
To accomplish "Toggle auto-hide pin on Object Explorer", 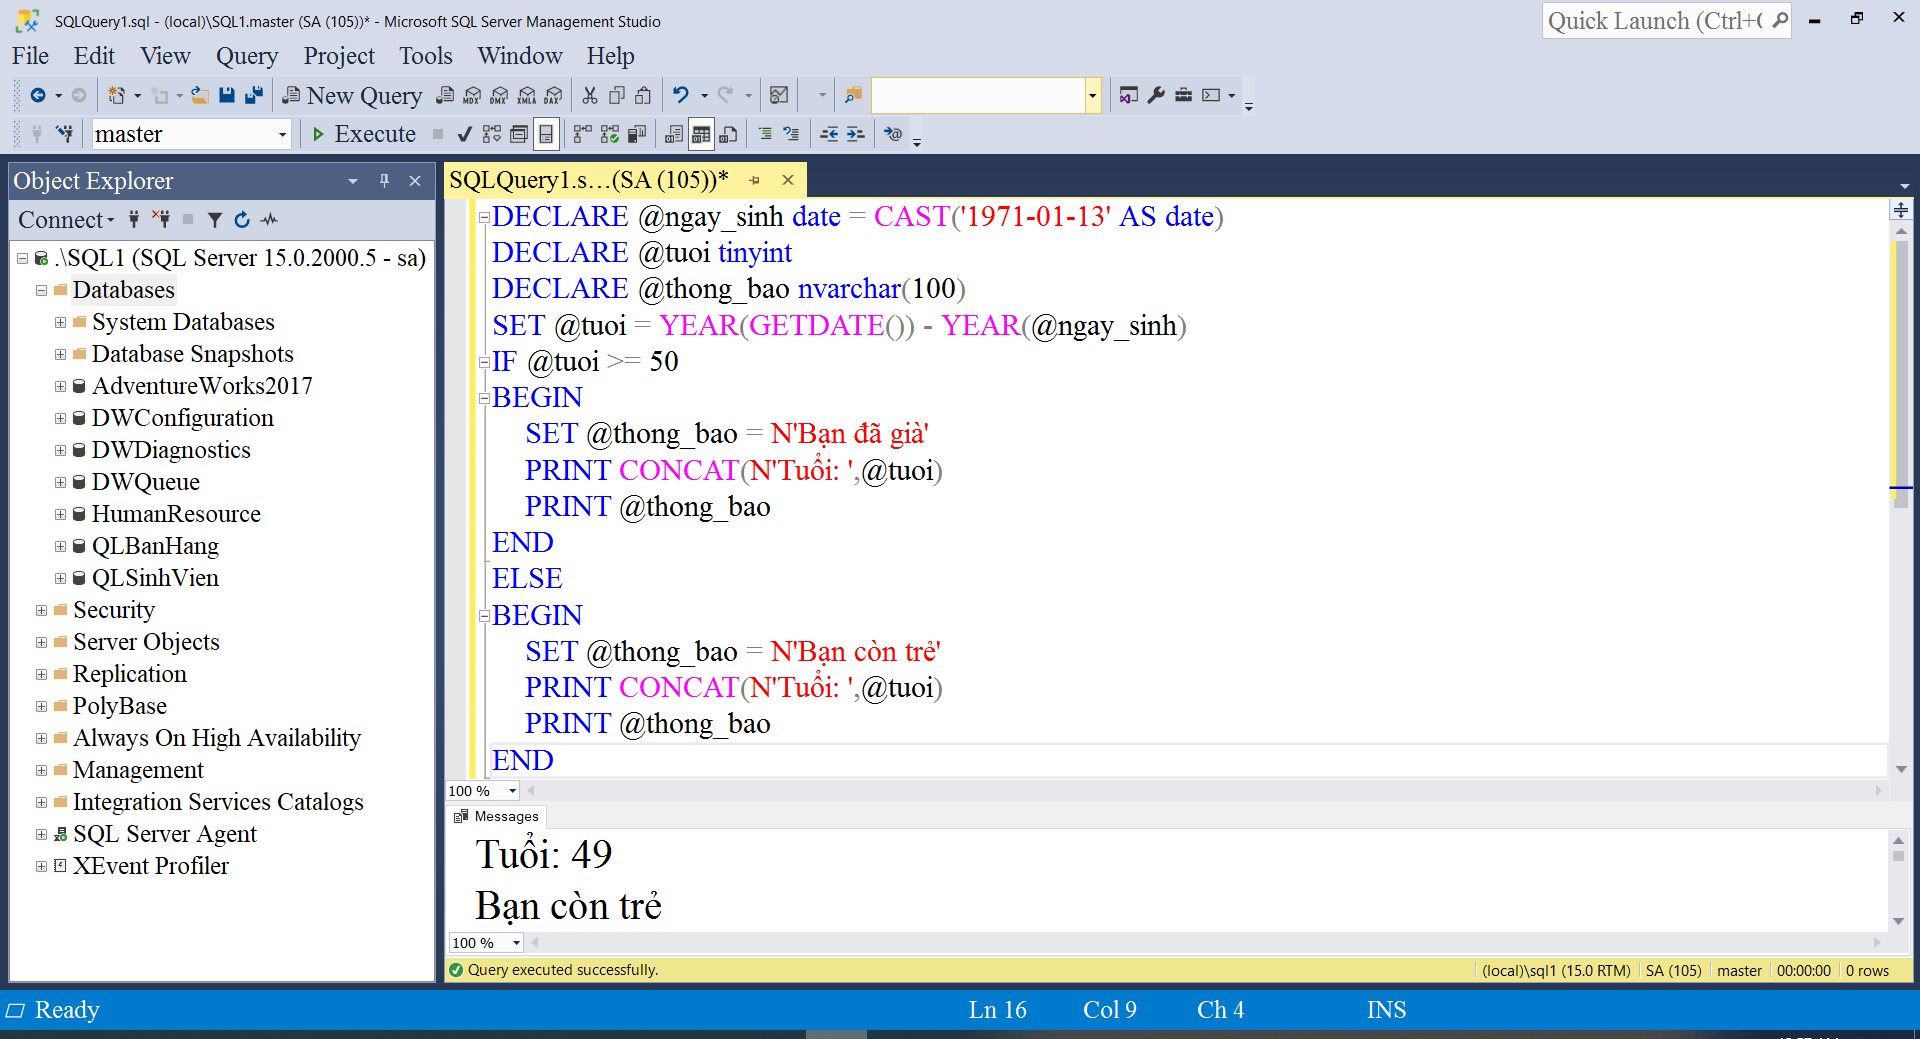I will (384, 181).
